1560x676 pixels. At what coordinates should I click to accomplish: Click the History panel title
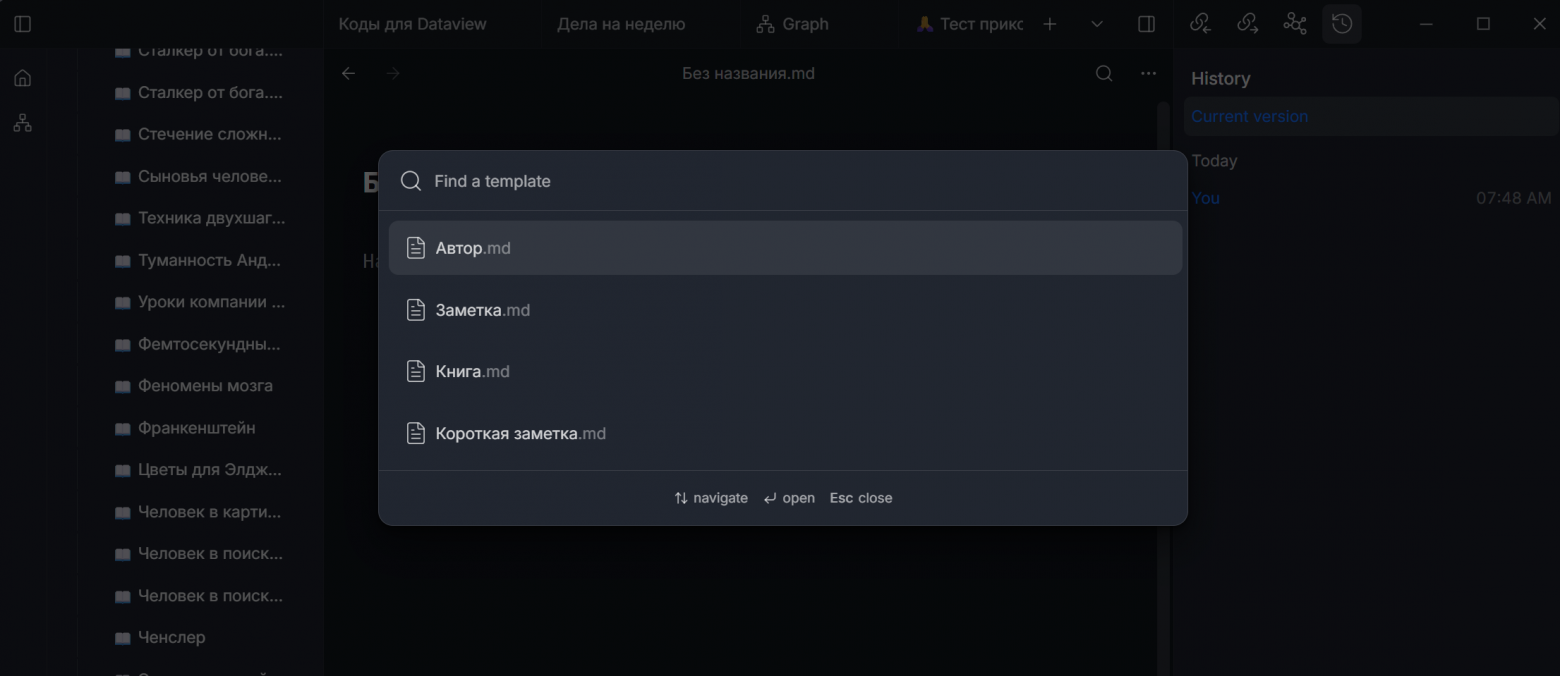point(1220,78)
